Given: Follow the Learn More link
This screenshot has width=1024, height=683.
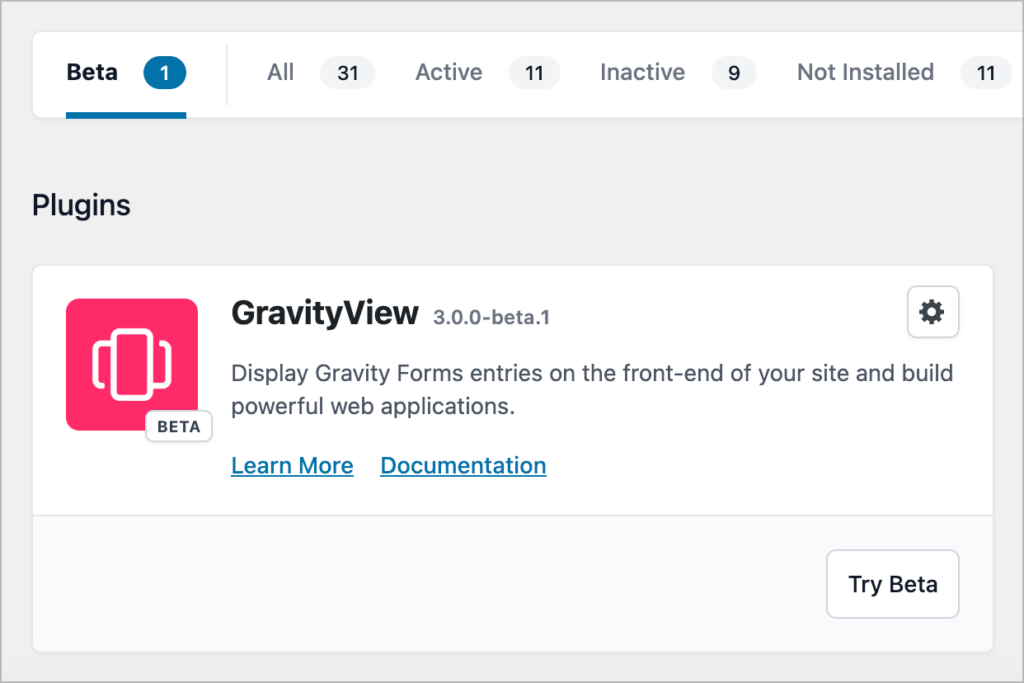Looking at the screenshot, I should (292, 466).
